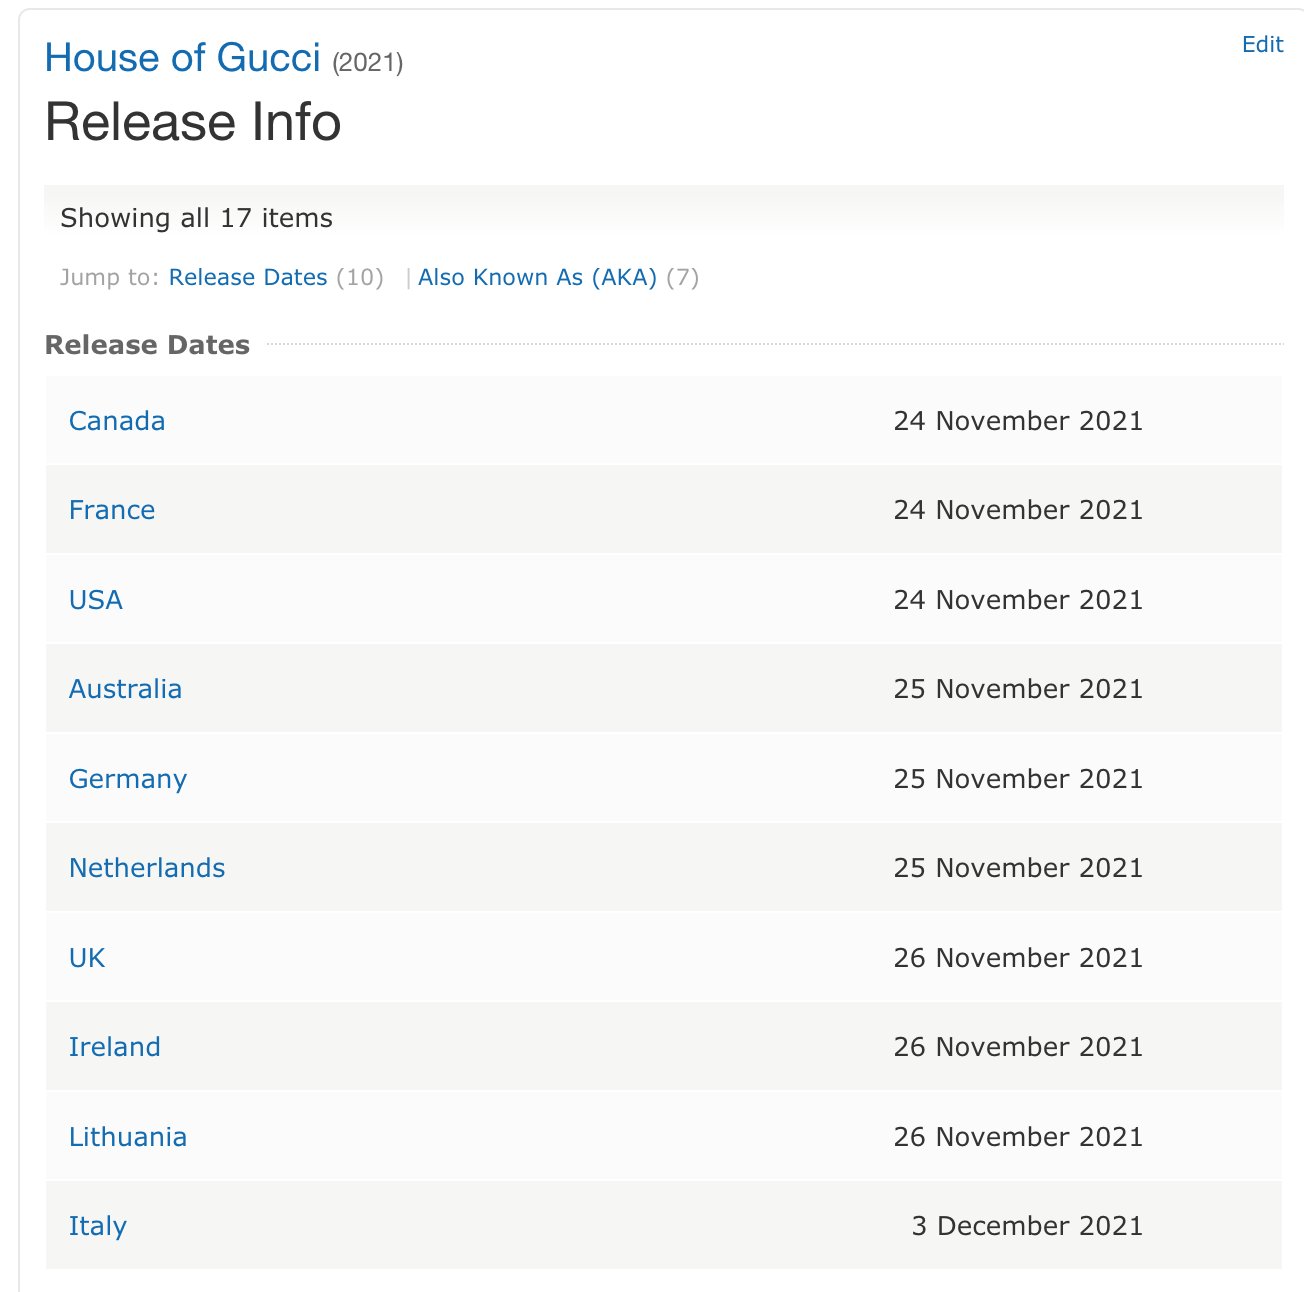Click the 'Jump to:' label

click(x=110, y=277)
